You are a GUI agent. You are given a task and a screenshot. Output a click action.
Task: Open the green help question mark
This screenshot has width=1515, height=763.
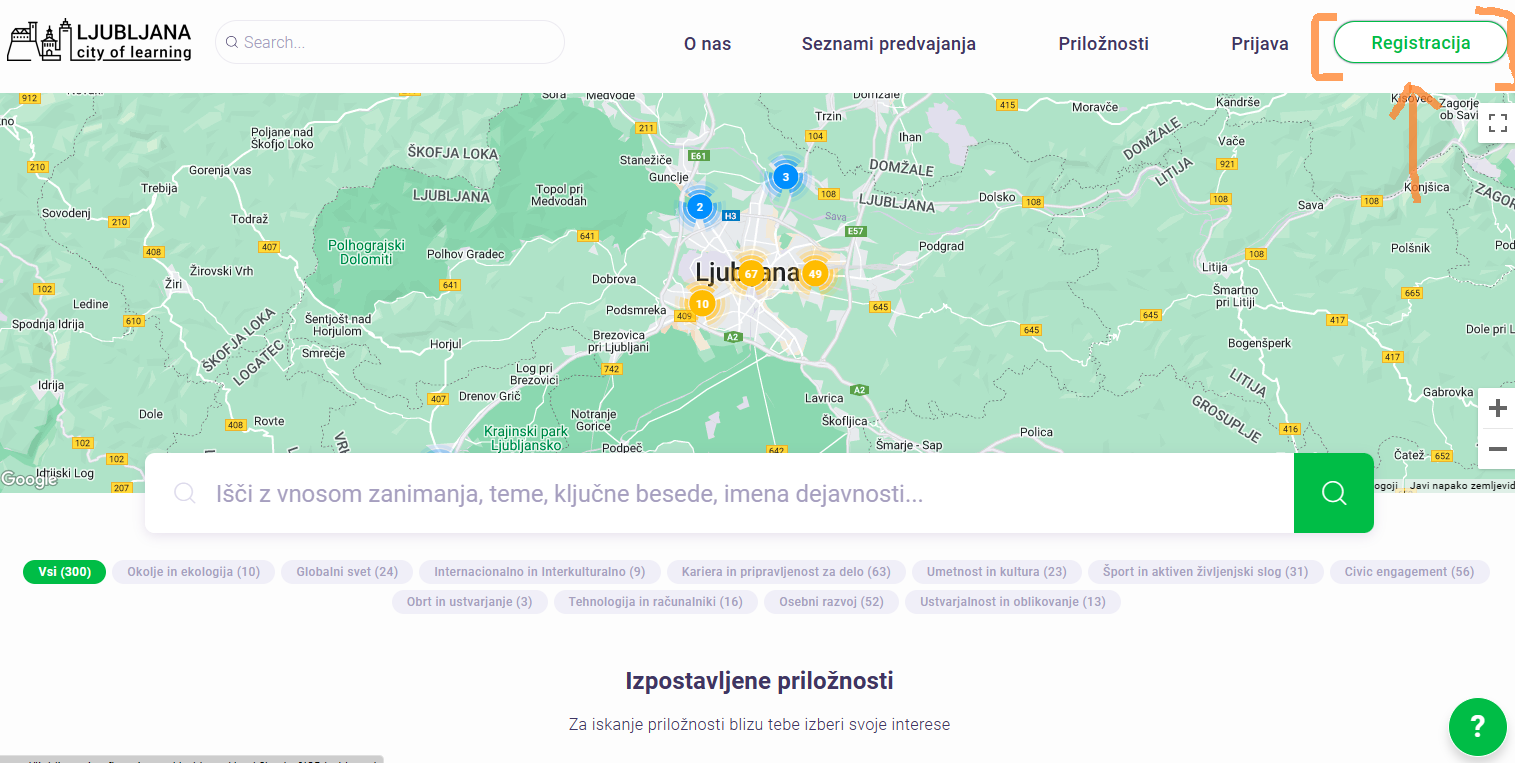pos(1477,726)
